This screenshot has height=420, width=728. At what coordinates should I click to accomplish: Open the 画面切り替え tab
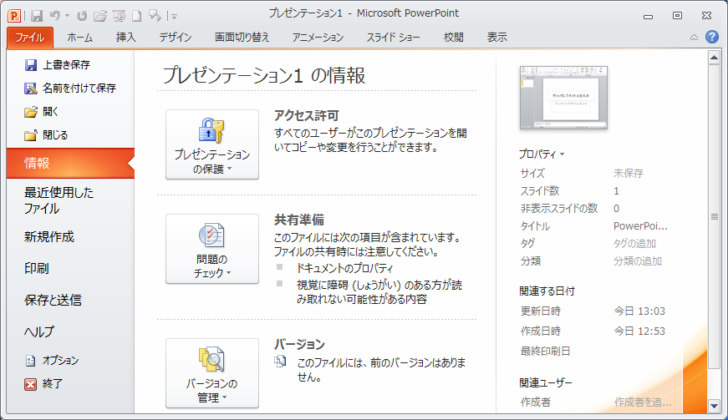[x=242, y=38]
